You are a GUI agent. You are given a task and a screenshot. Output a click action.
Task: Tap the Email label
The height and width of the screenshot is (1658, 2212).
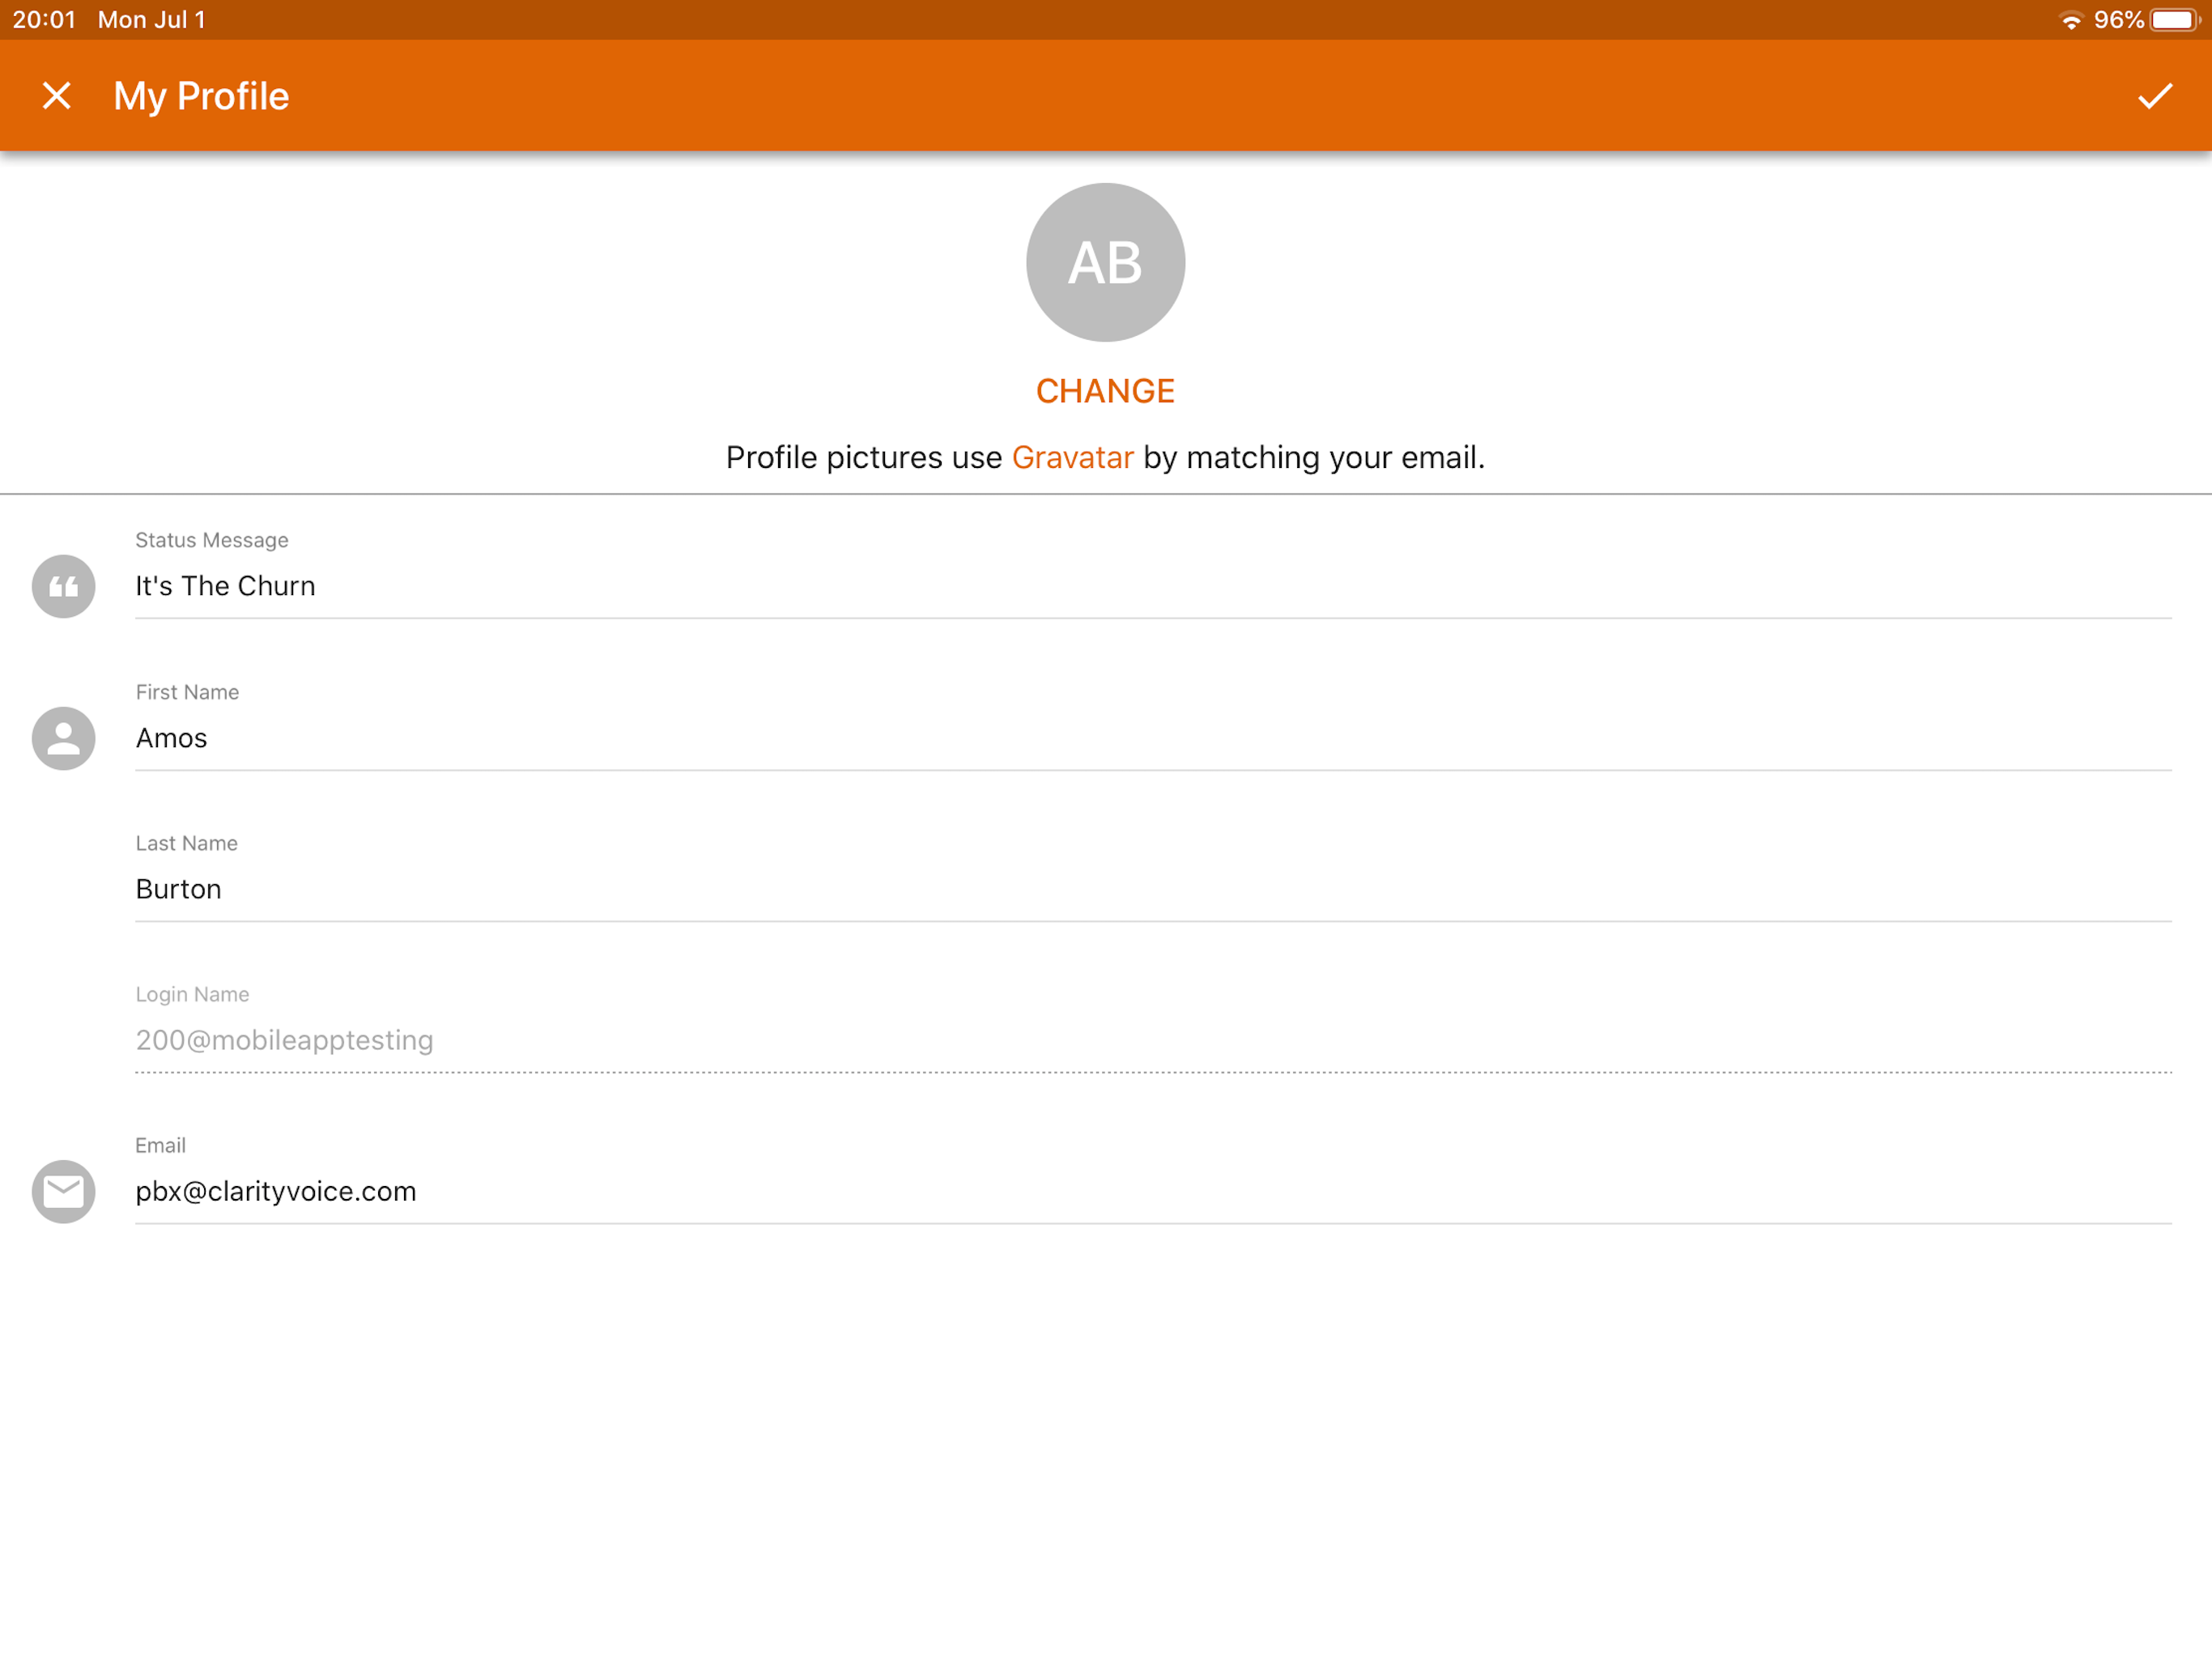(160, 1145)
